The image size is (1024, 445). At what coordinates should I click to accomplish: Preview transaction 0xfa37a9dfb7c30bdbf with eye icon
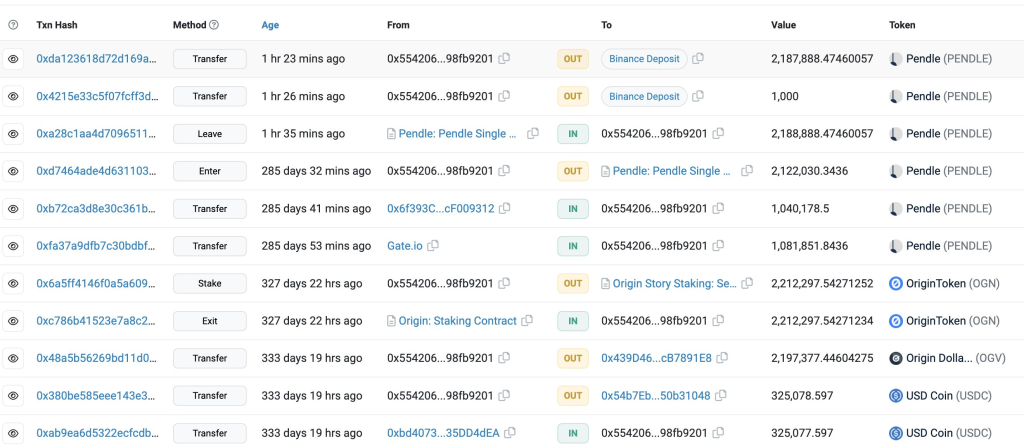pos(13,246)
